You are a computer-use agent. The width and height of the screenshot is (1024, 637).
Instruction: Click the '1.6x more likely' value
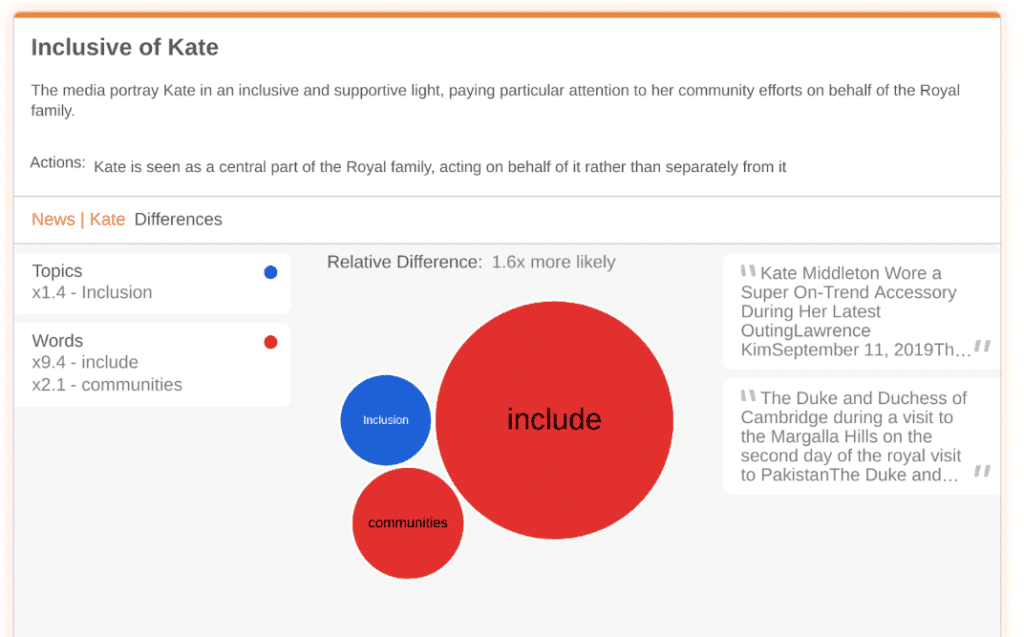coord(553,262)
